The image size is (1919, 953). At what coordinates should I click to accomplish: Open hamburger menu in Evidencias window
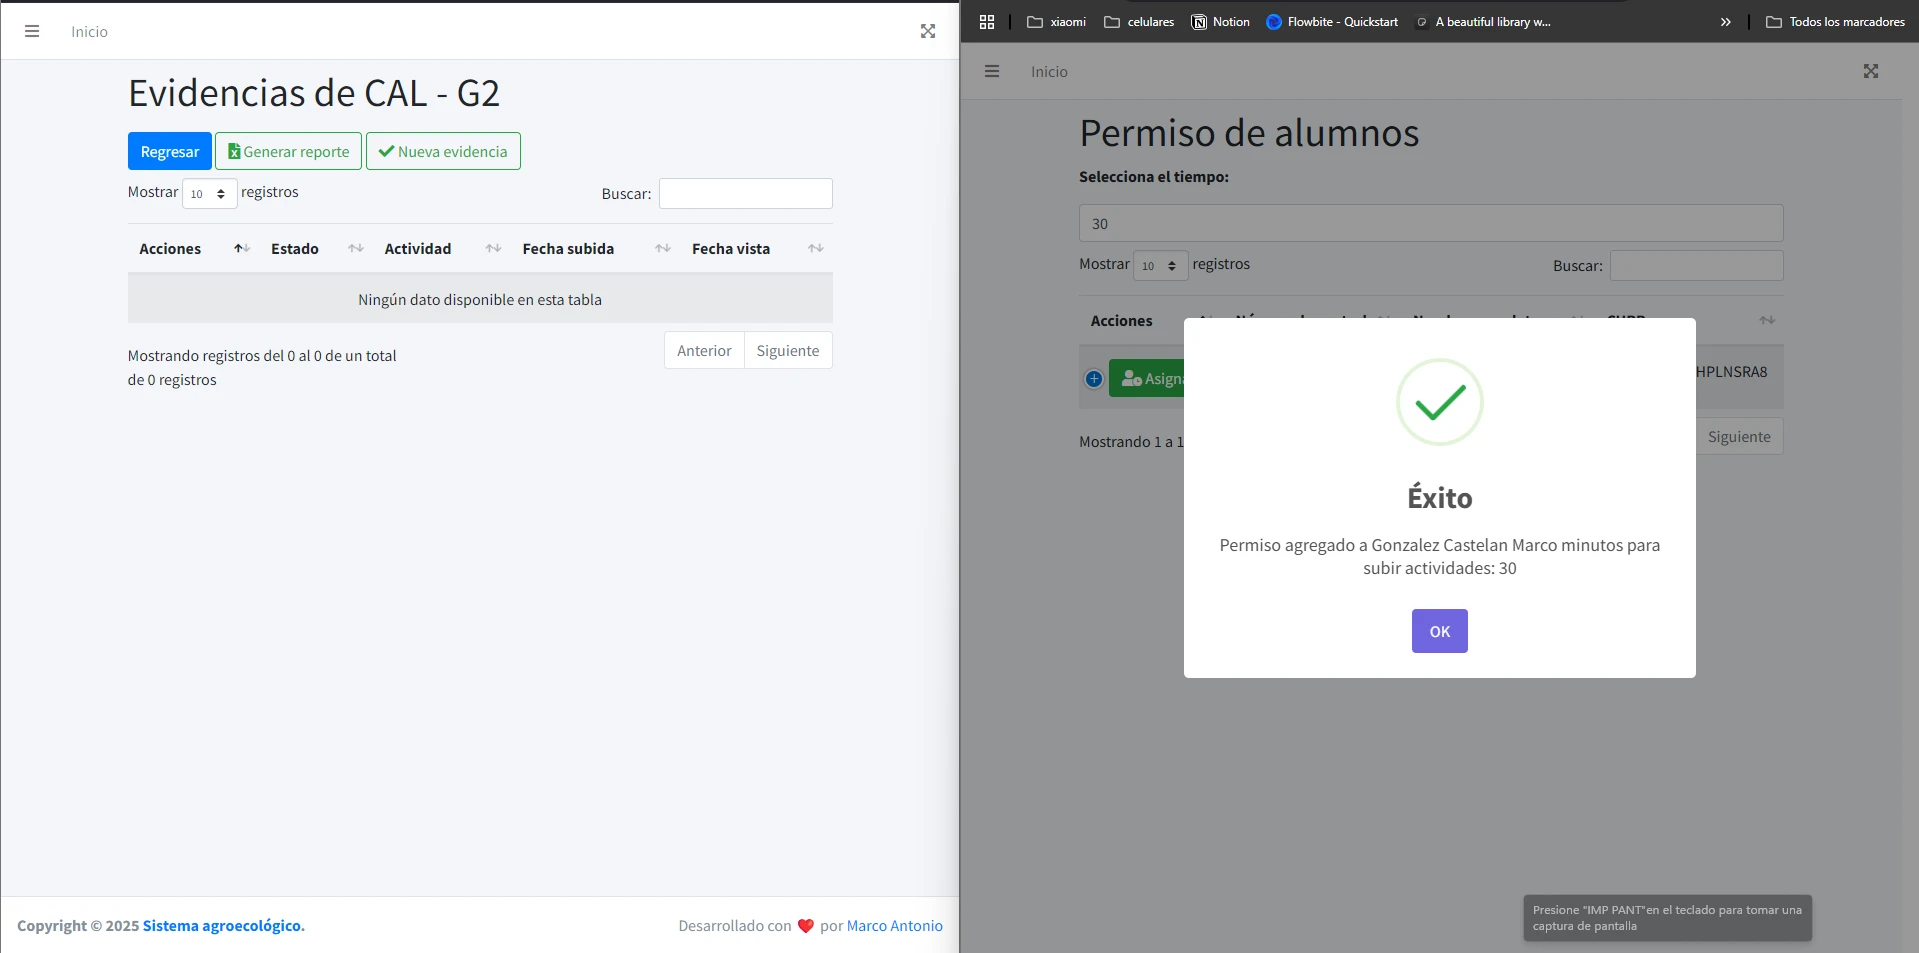32,31
